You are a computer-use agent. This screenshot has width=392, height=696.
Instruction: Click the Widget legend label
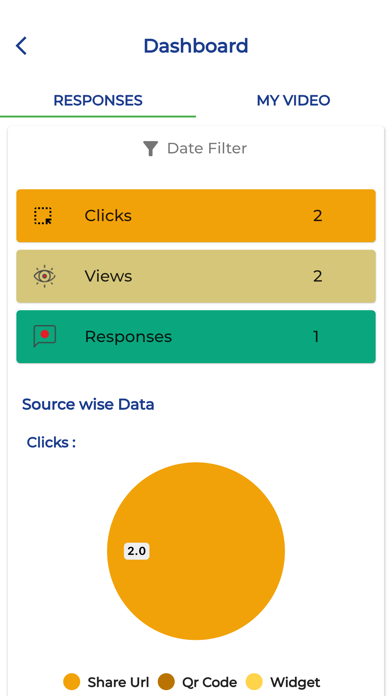295,682
